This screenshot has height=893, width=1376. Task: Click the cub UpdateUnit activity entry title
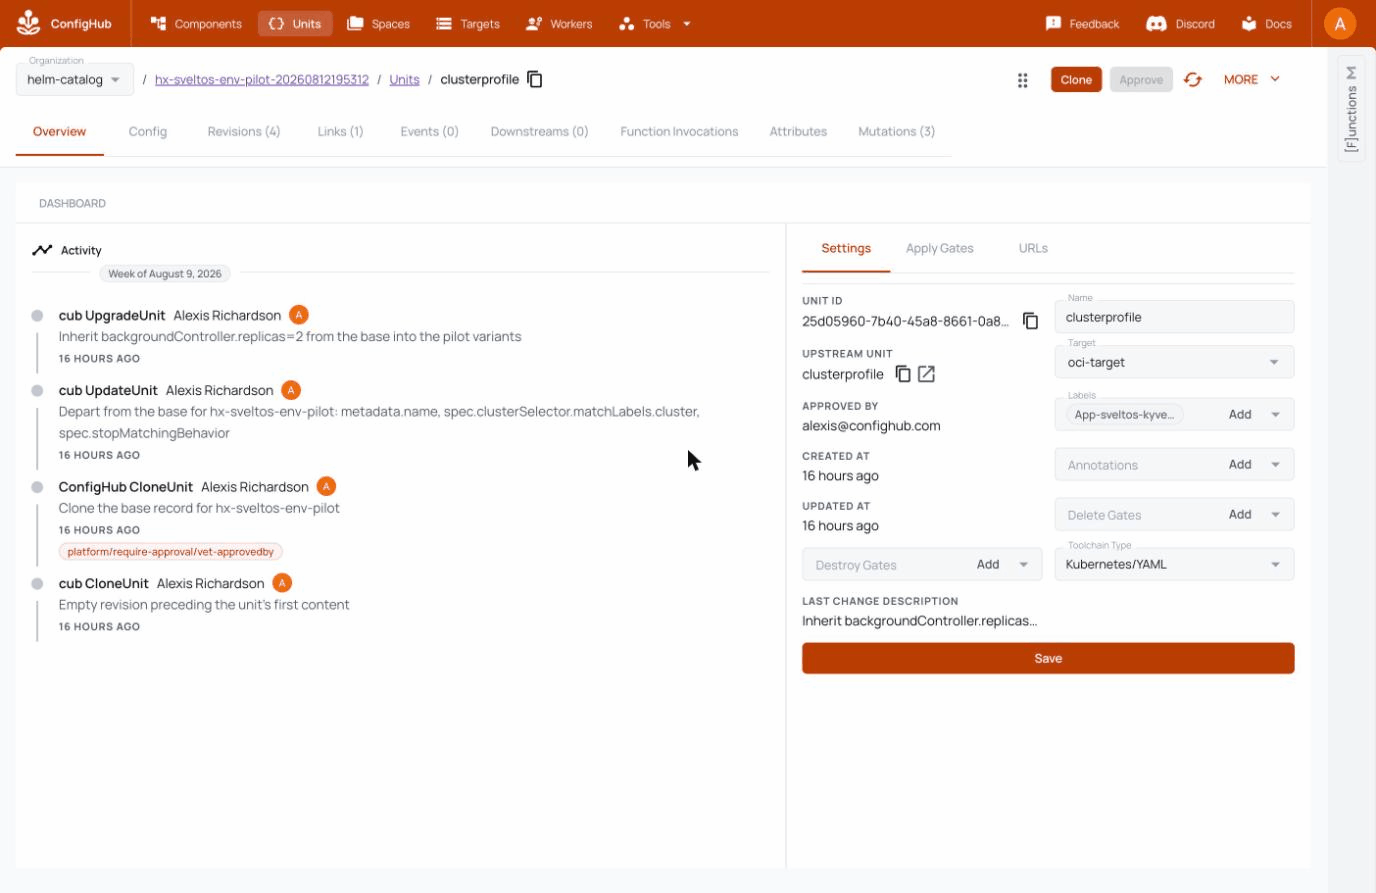(x=108, y=391)
